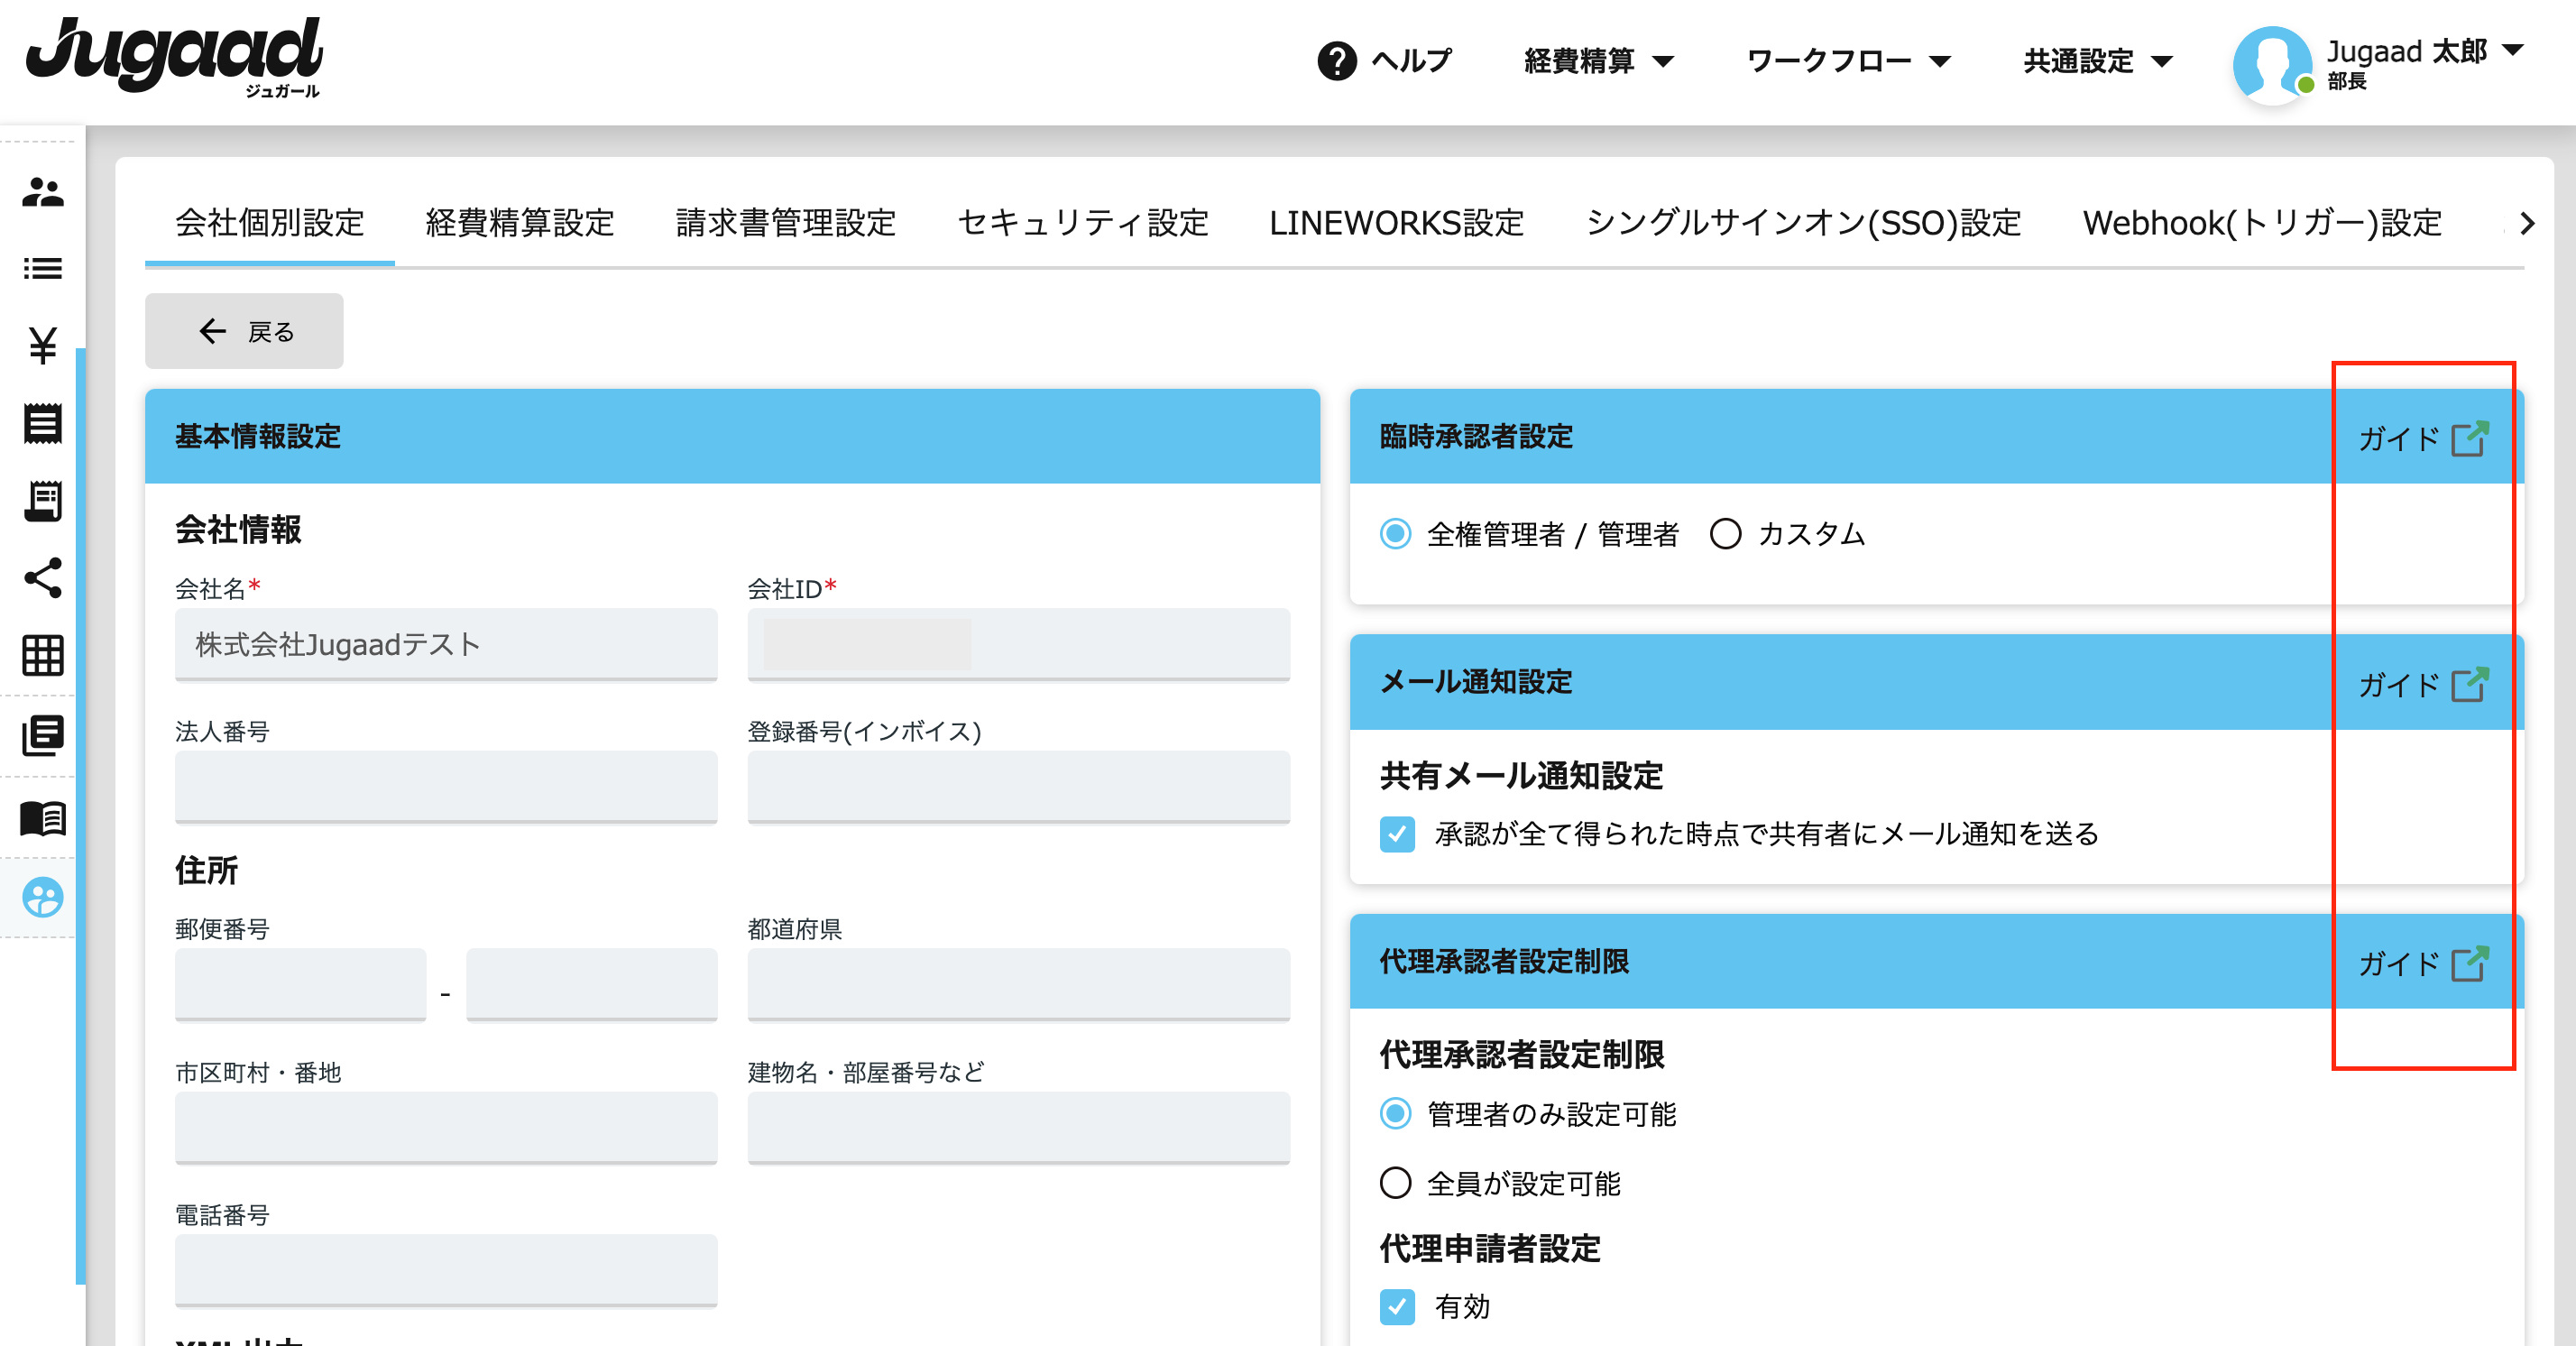Screen dimensions: 2576x1346
Task: Click the 電話番号 input field
Action: click(446, 1271)
